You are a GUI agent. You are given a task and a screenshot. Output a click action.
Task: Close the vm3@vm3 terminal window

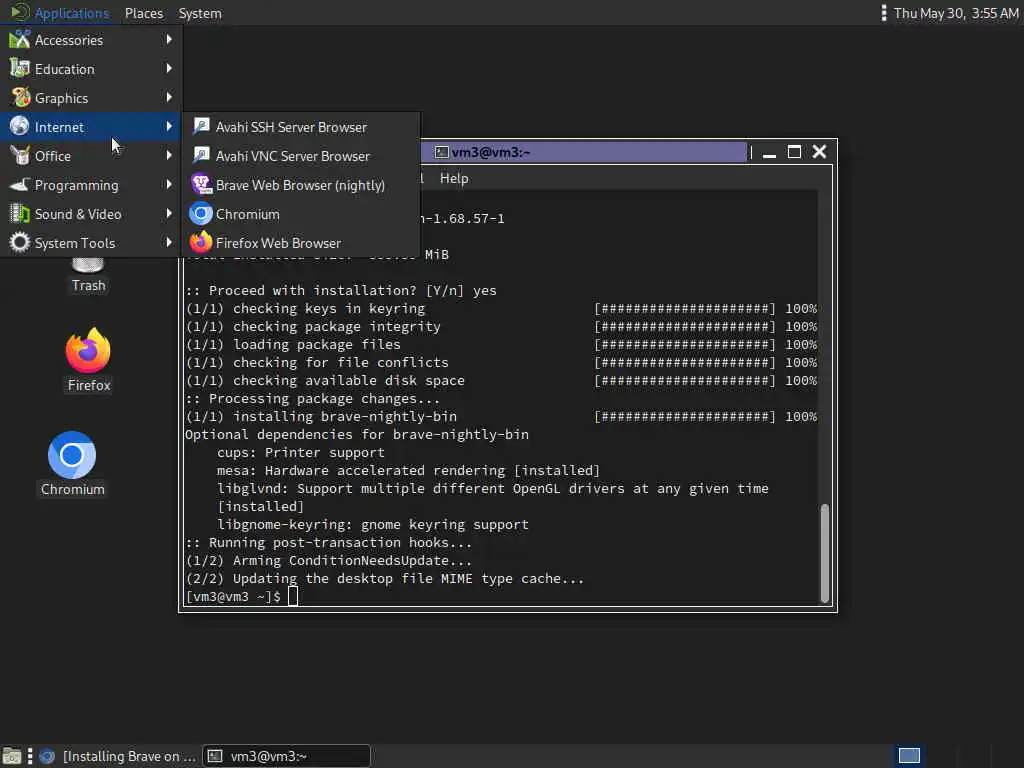tap(819, 152)
